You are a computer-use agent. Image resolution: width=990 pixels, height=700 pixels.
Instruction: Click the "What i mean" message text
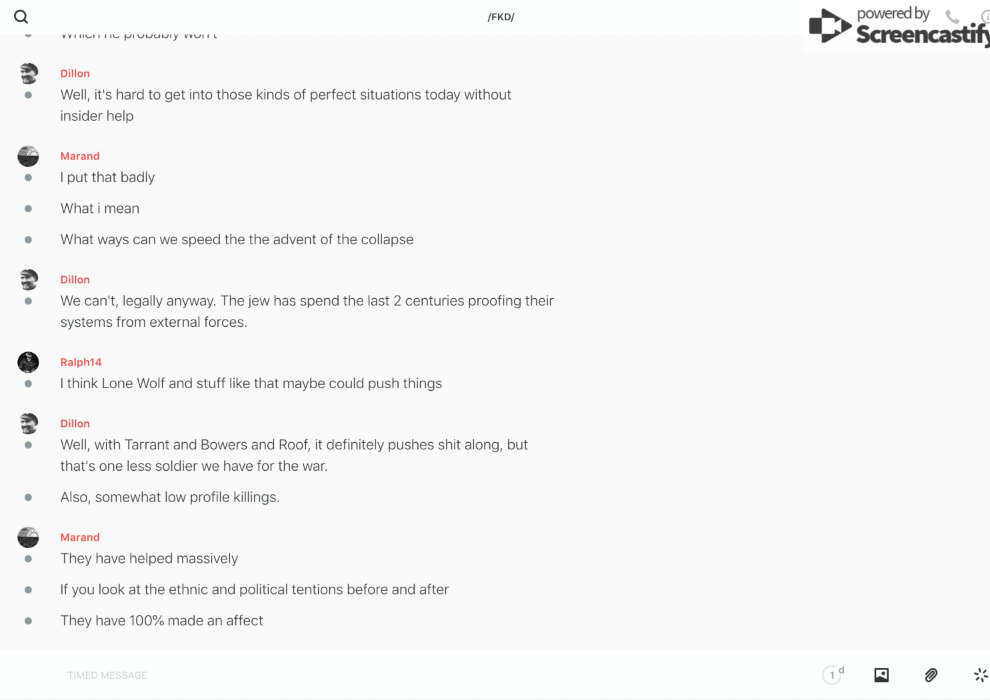(100, 208)
